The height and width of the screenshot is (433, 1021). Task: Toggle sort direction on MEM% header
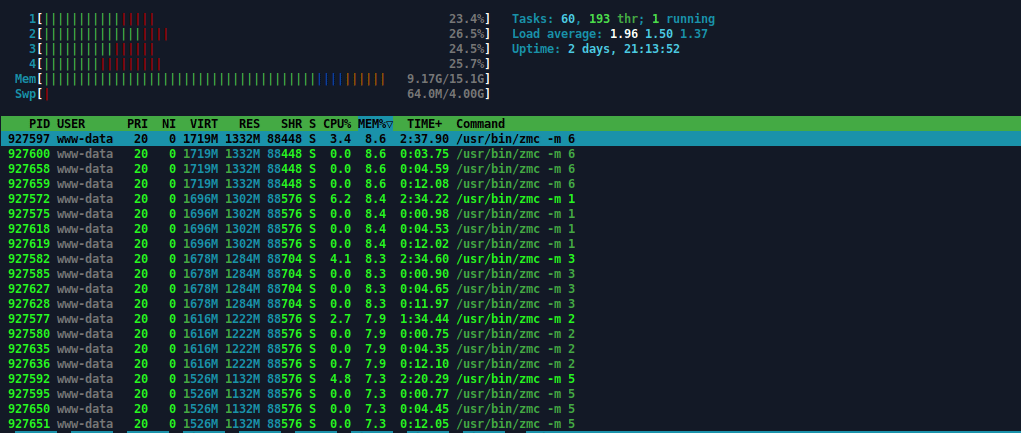click(x=375, y=124)
